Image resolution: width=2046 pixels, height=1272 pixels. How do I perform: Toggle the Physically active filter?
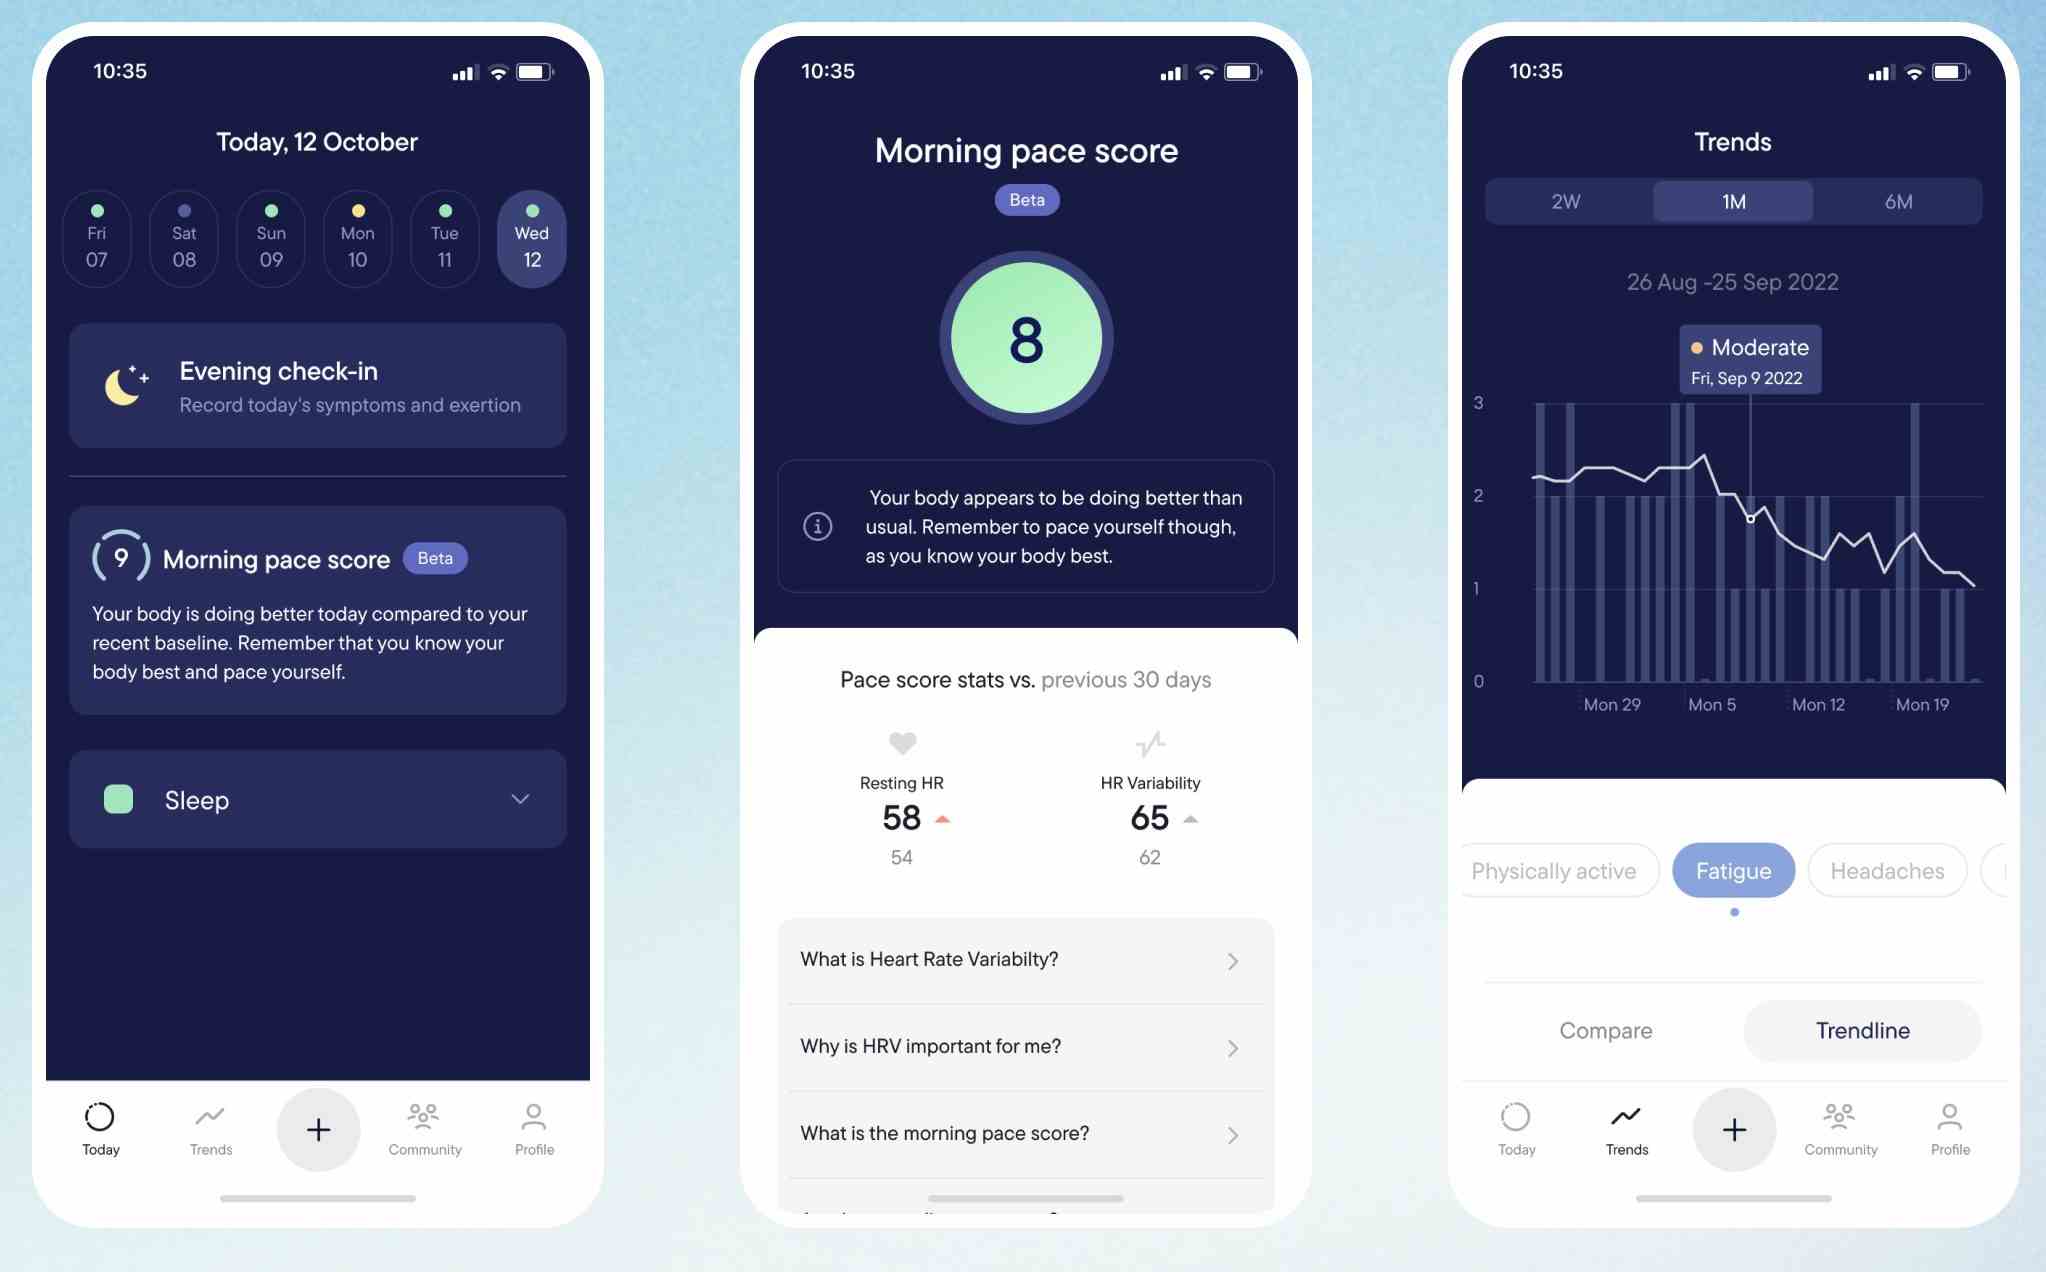(1555, 869)
